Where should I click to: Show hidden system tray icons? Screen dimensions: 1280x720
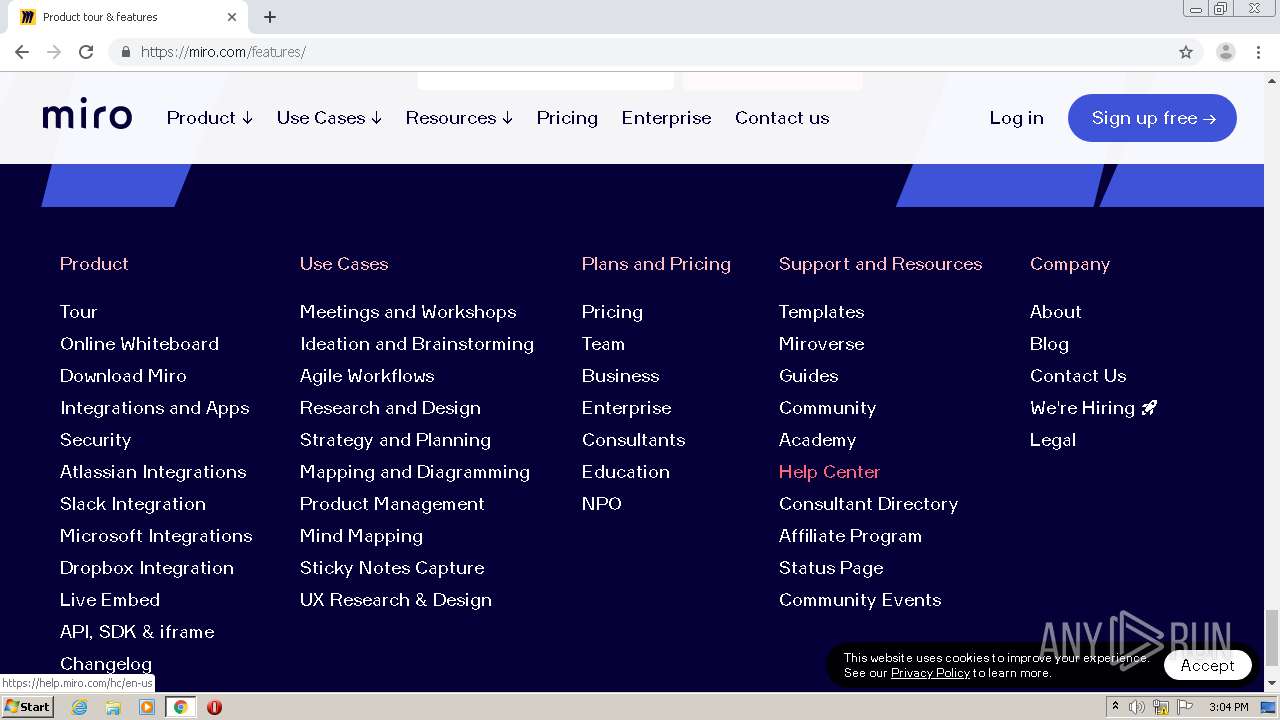click(x=1115, y=707)
